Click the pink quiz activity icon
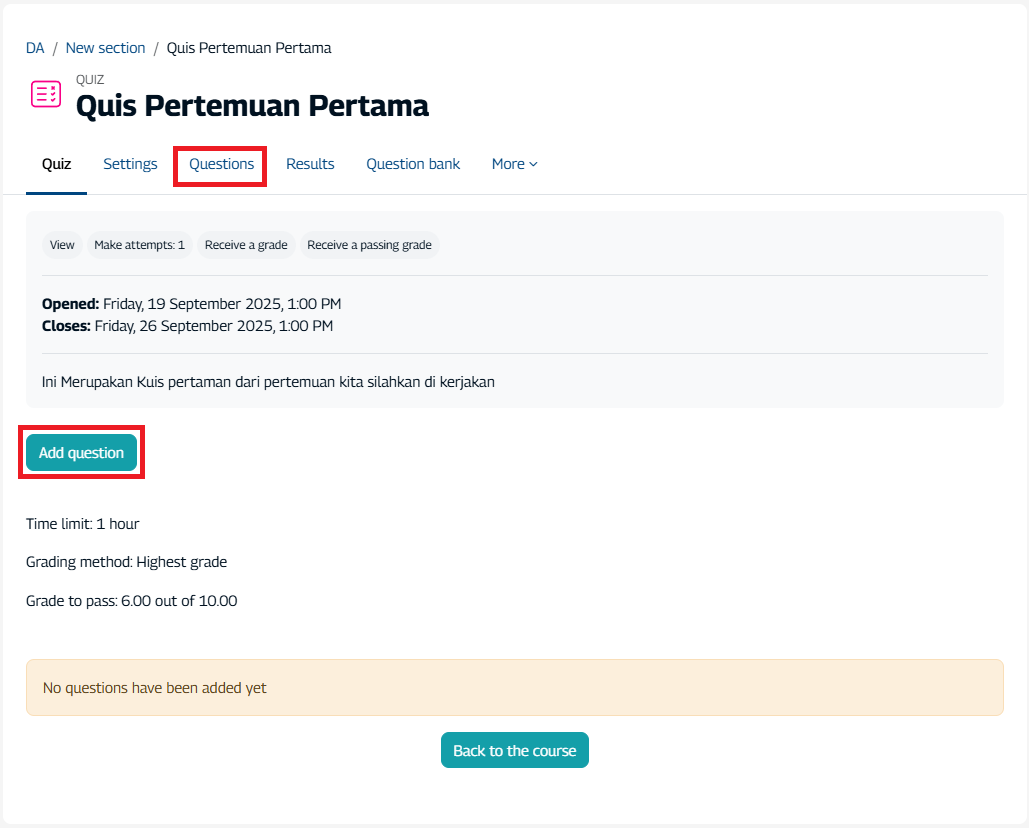The width and height of the screenshot is (1029, 828). (x=45, y=93)
